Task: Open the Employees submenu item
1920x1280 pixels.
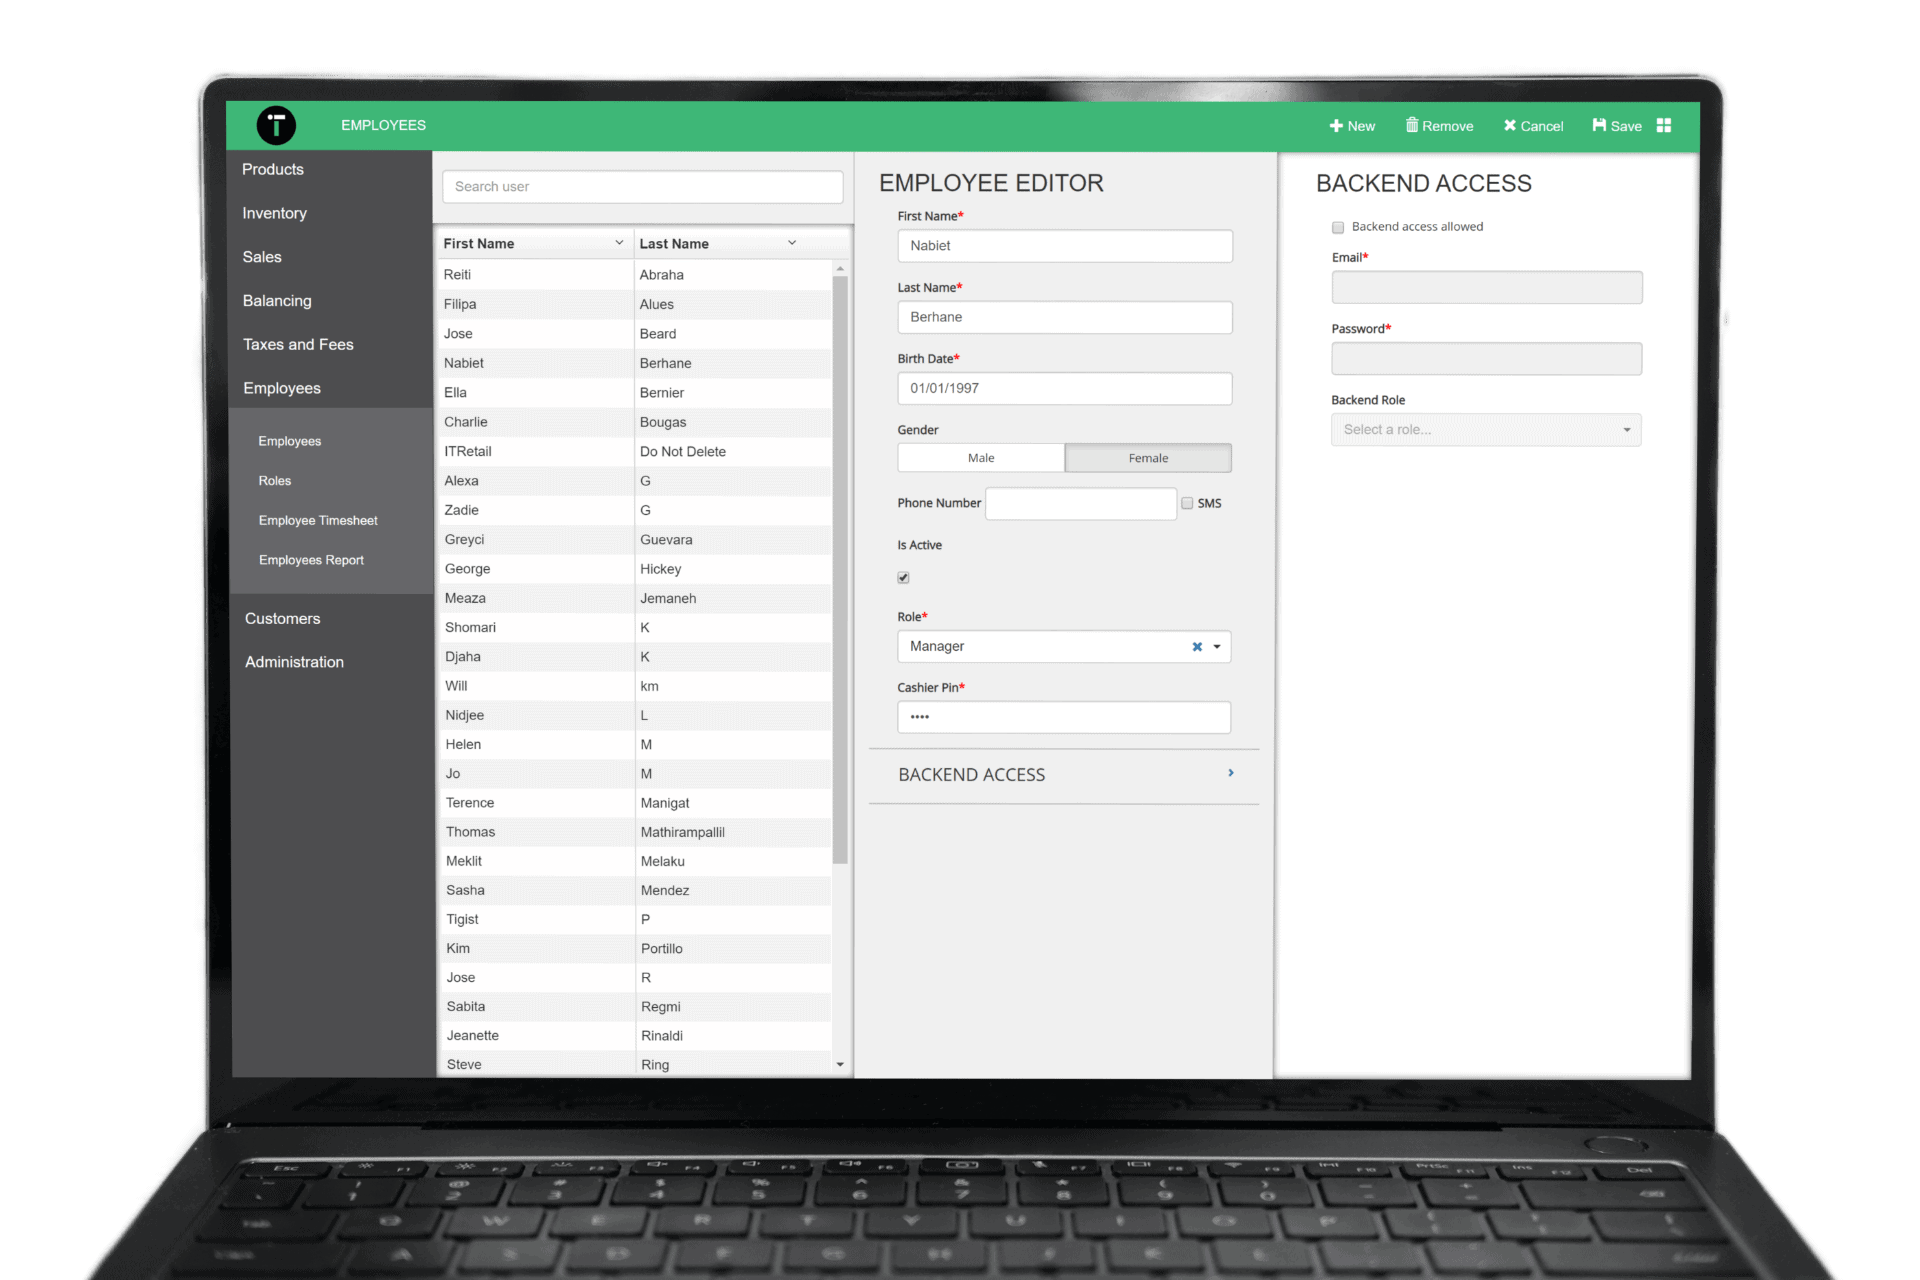Action: [x=290, y=441]
